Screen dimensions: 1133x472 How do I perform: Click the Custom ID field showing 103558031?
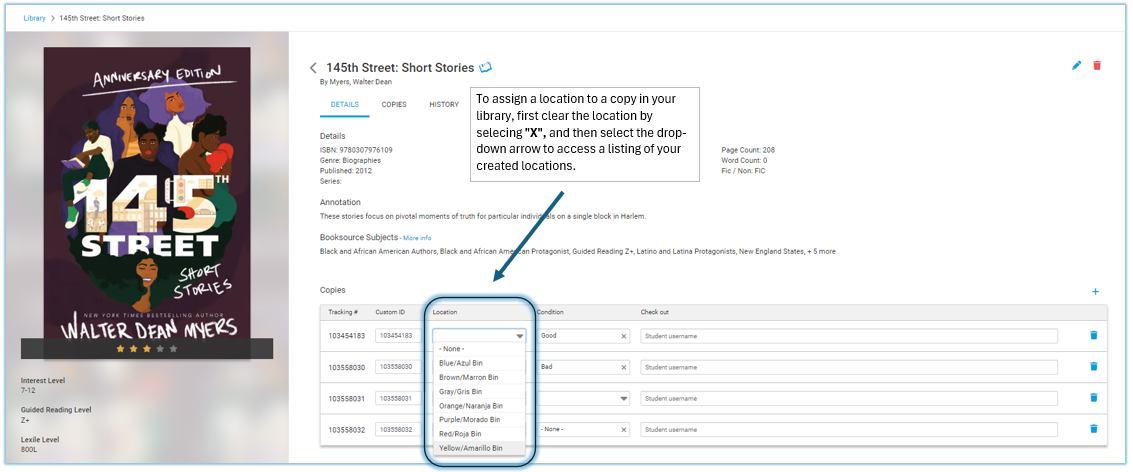tap(399, 398)
